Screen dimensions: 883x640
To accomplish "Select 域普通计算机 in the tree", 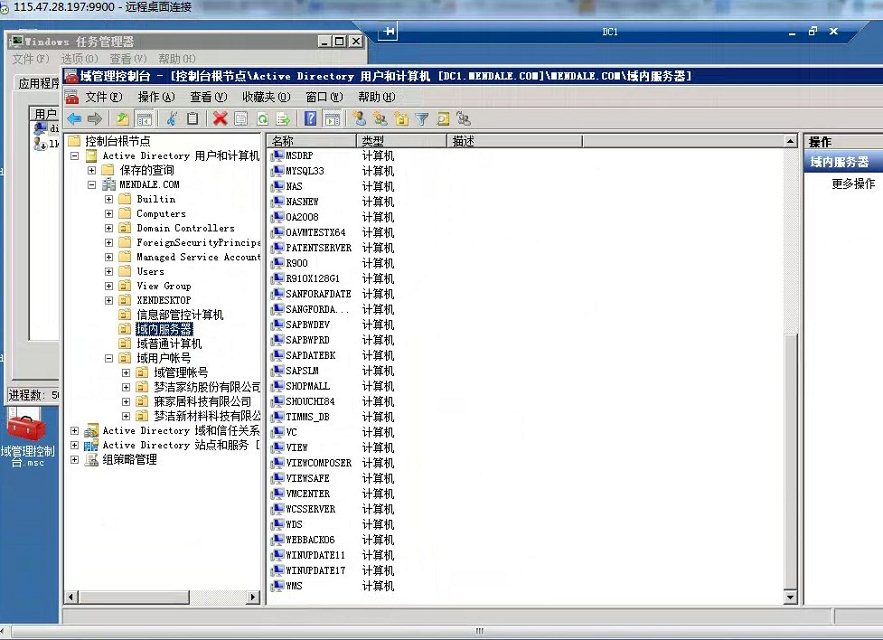I will coord(169,344).
